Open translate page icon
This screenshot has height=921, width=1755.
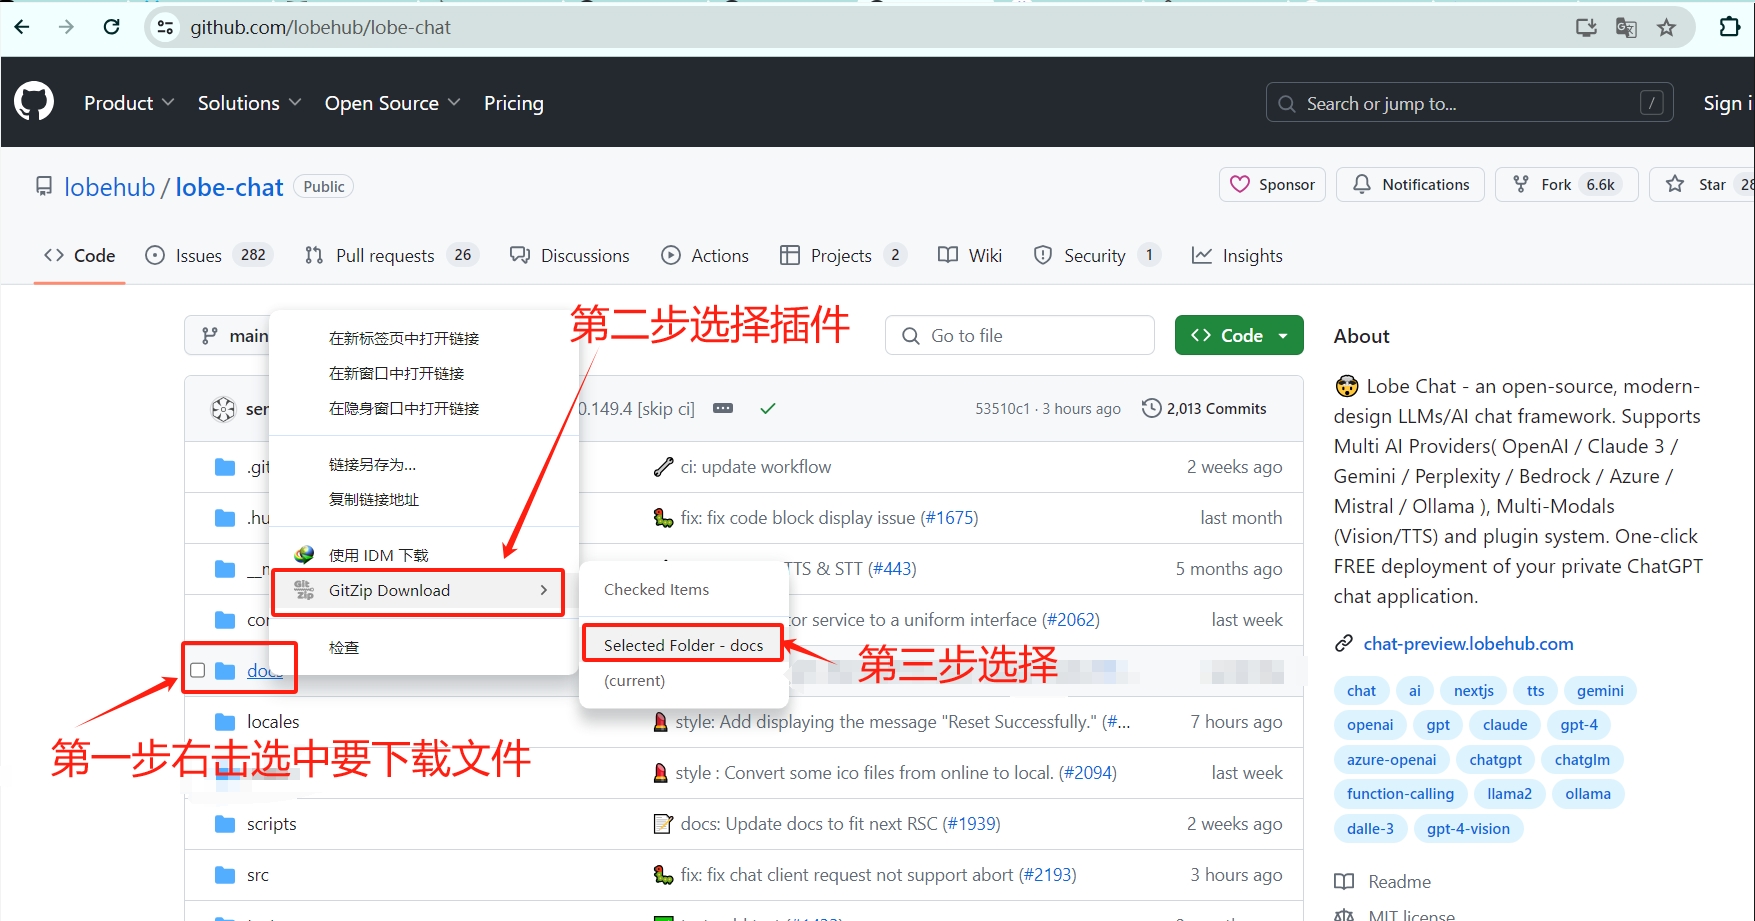(x=1626, y=27)
